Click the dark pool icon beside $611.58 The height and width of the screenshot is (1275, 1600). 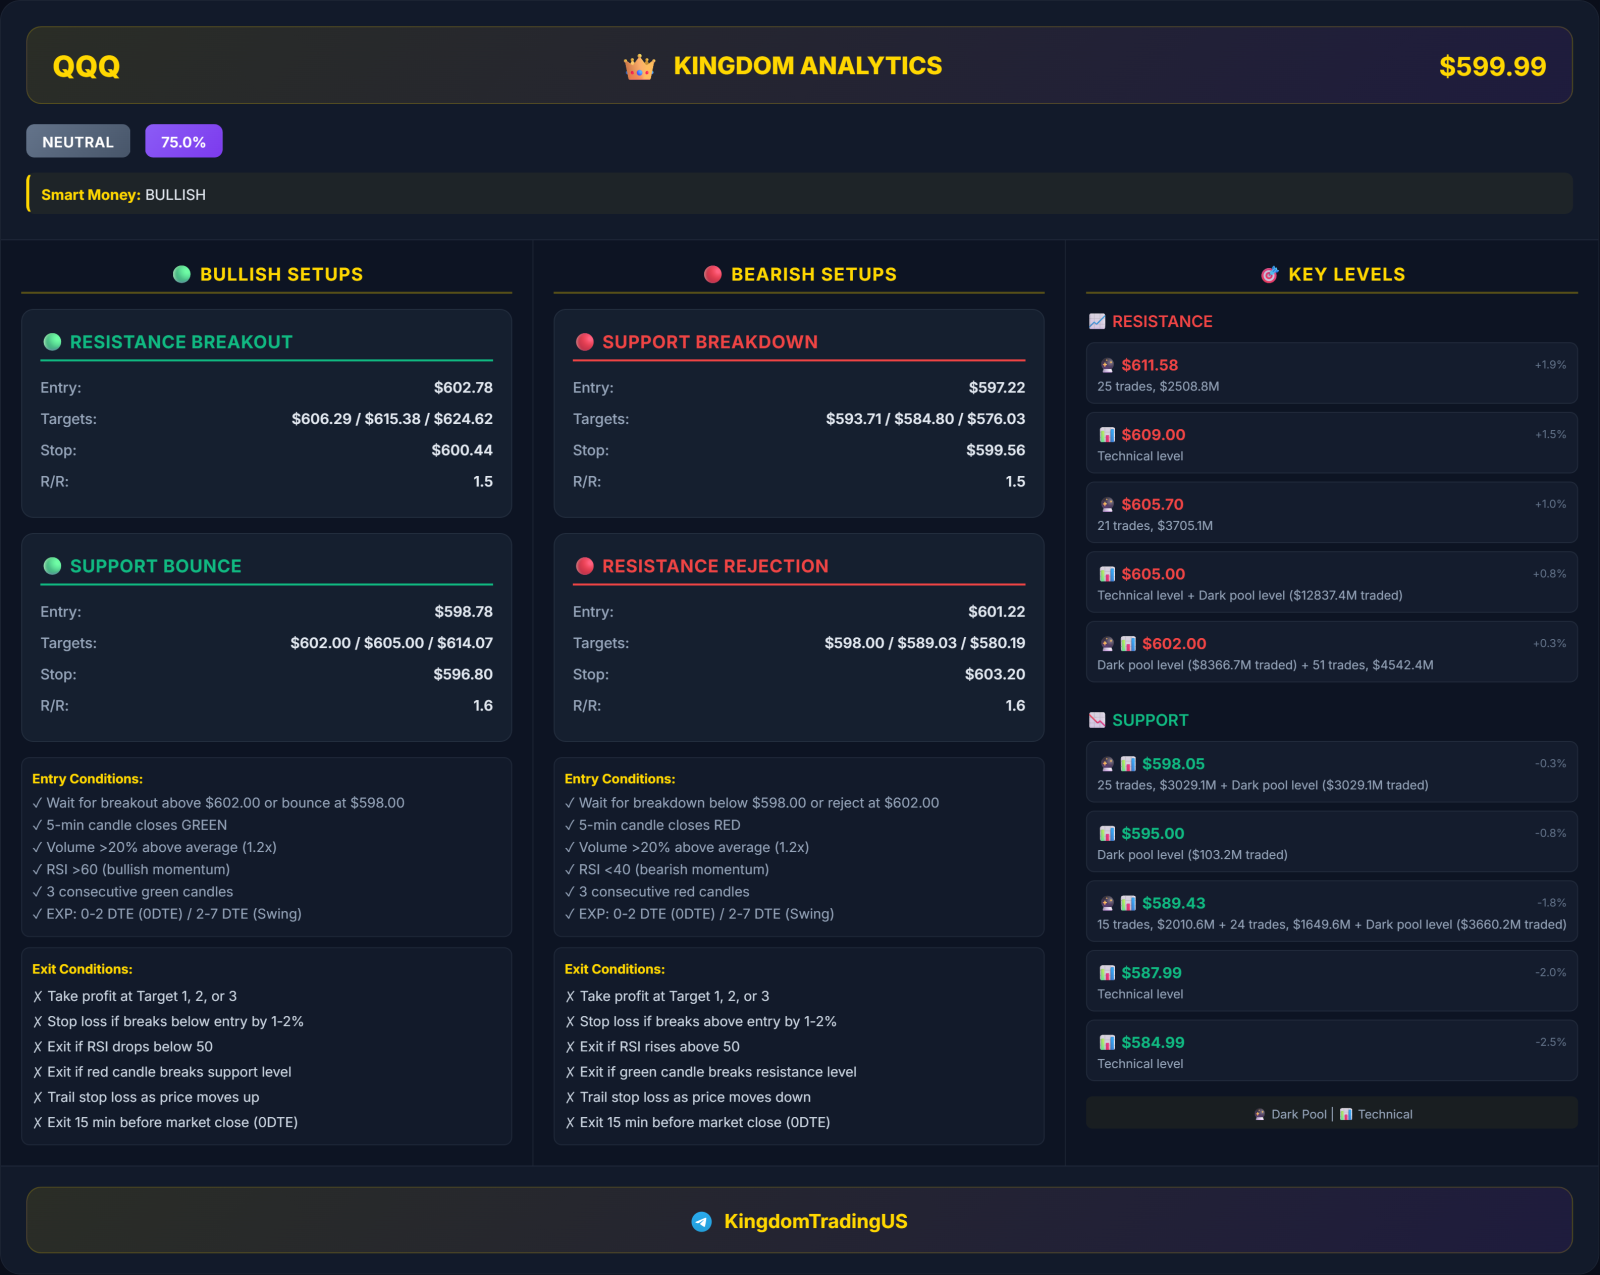(x=1107, y=365)
